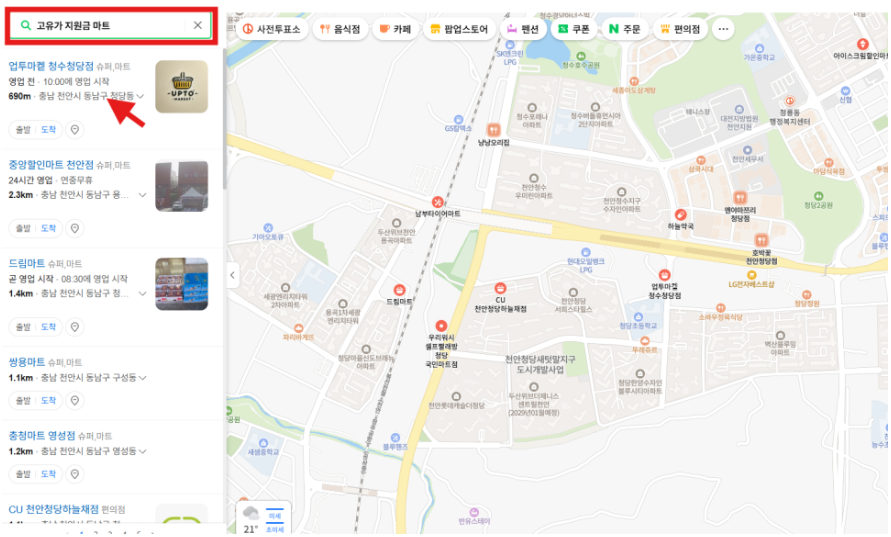Set 드림마트 as 도착 destination

coord(48,327)
